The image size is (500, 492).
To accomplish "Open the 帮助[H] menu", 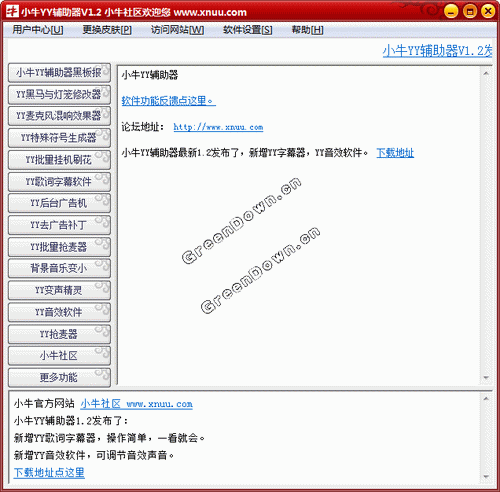I will [307, 30].
